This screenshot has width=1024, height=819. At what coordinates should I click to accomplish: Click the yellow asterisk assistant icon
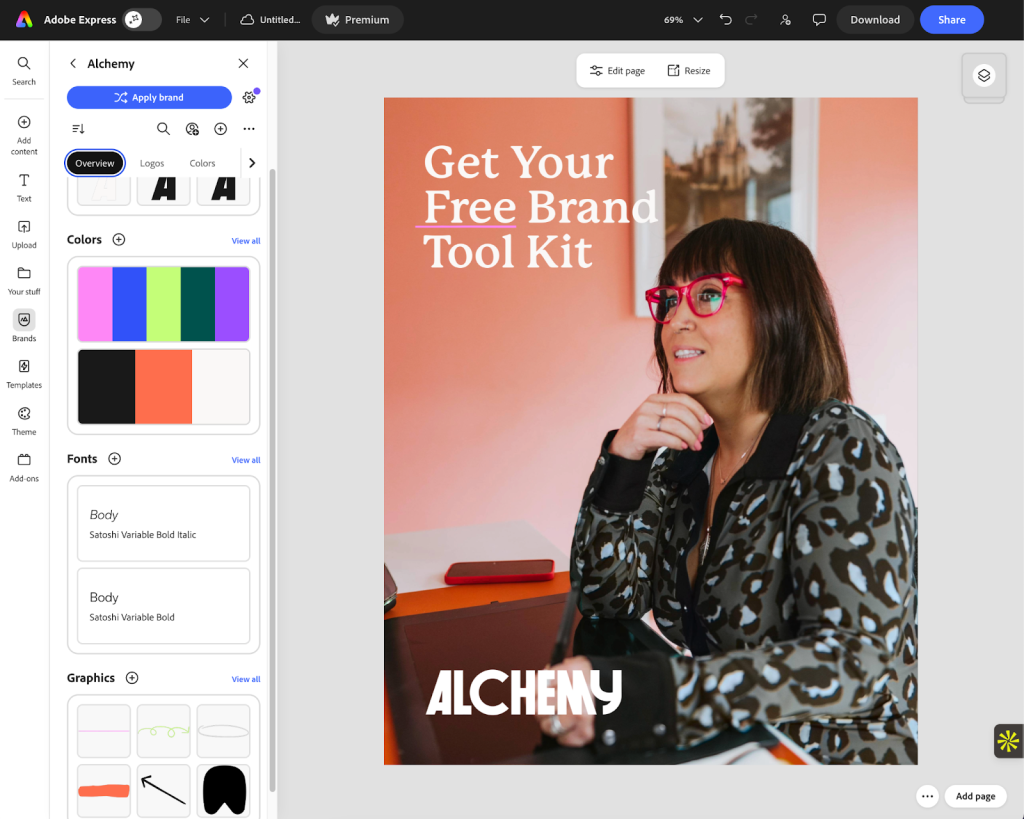[1008, 741]
